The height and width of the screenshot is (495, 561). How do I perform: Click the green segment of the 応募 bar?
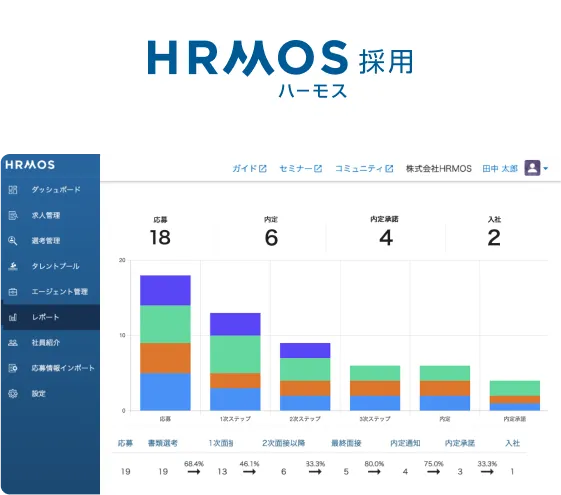pos(165,324)
